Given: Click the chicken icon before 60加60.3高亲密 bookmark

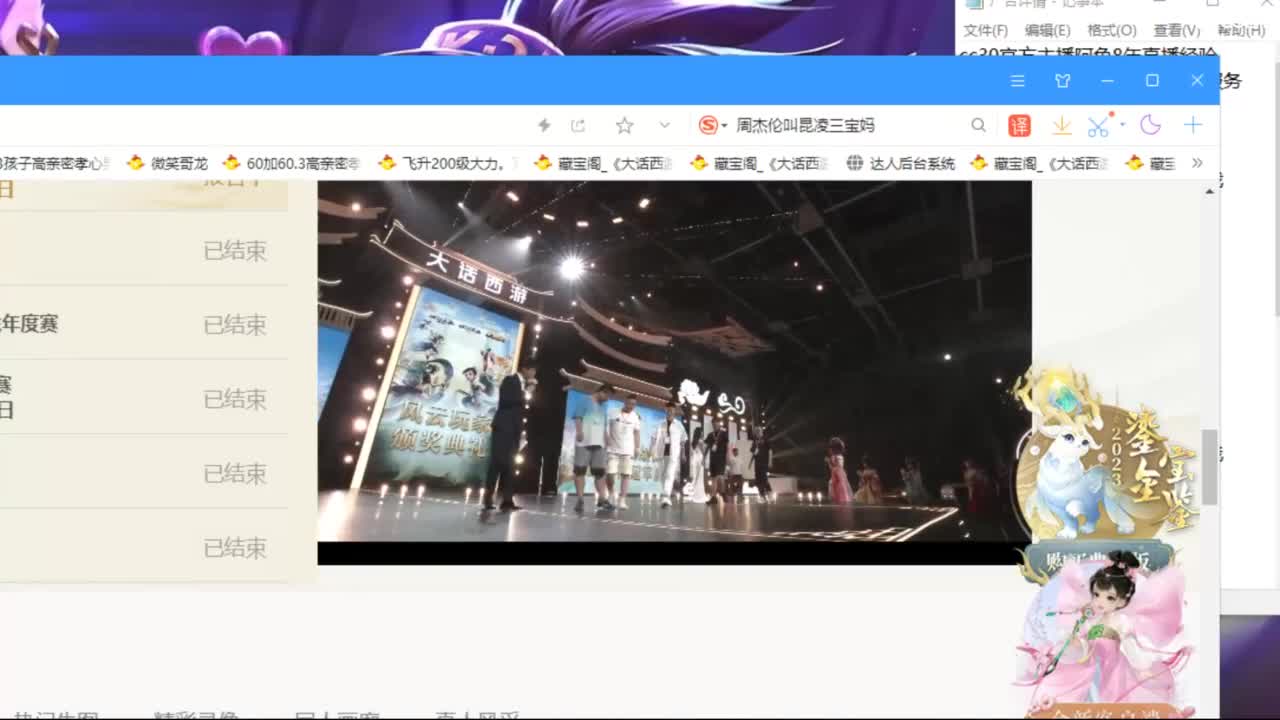Looking at the screenshot, I should [231, 163].
